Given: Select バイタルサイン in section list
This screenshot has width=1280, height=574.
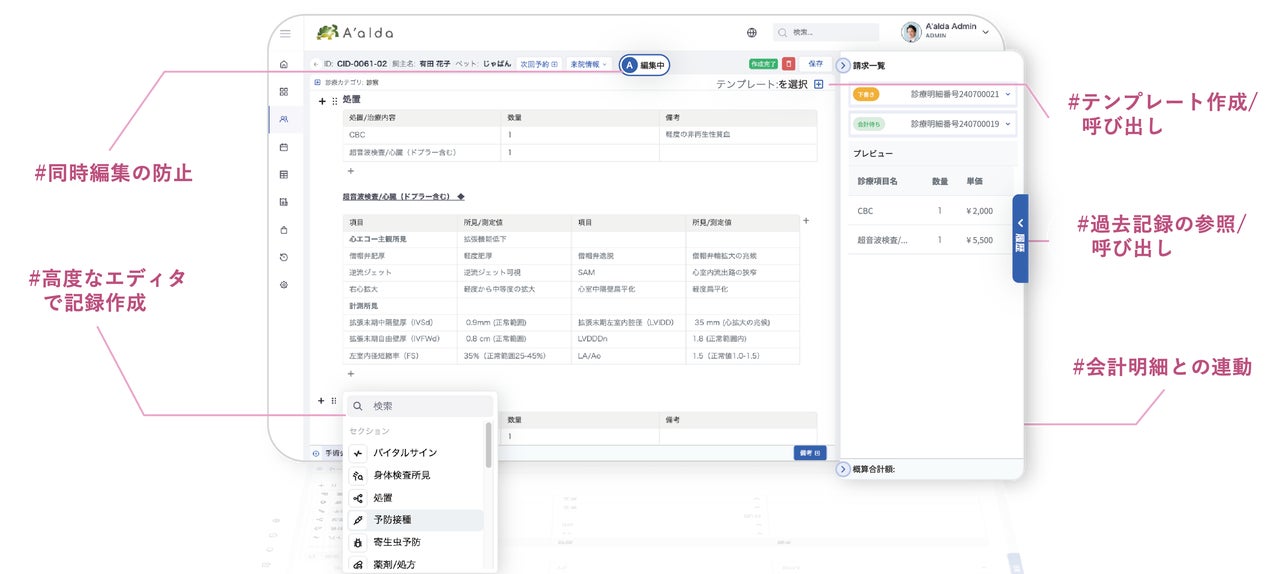Looking at the screenshot, I should (x=415, y=453).
